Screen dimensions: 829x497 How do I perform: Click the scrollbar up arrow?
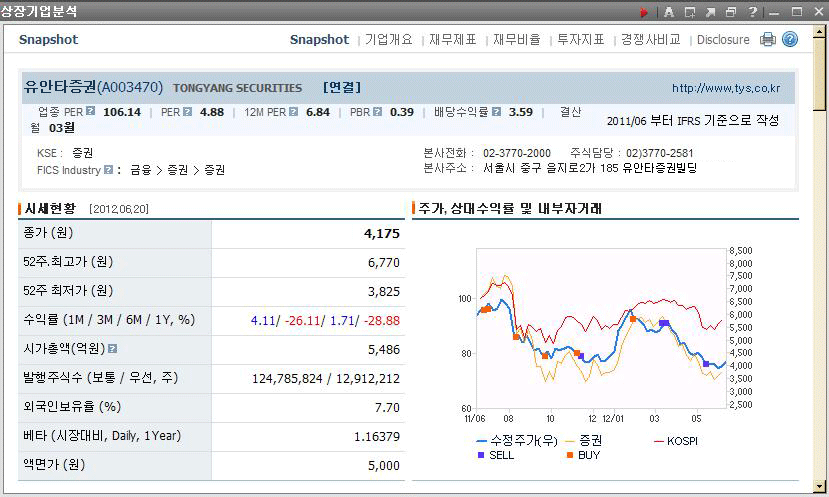(x=819, y=31)
